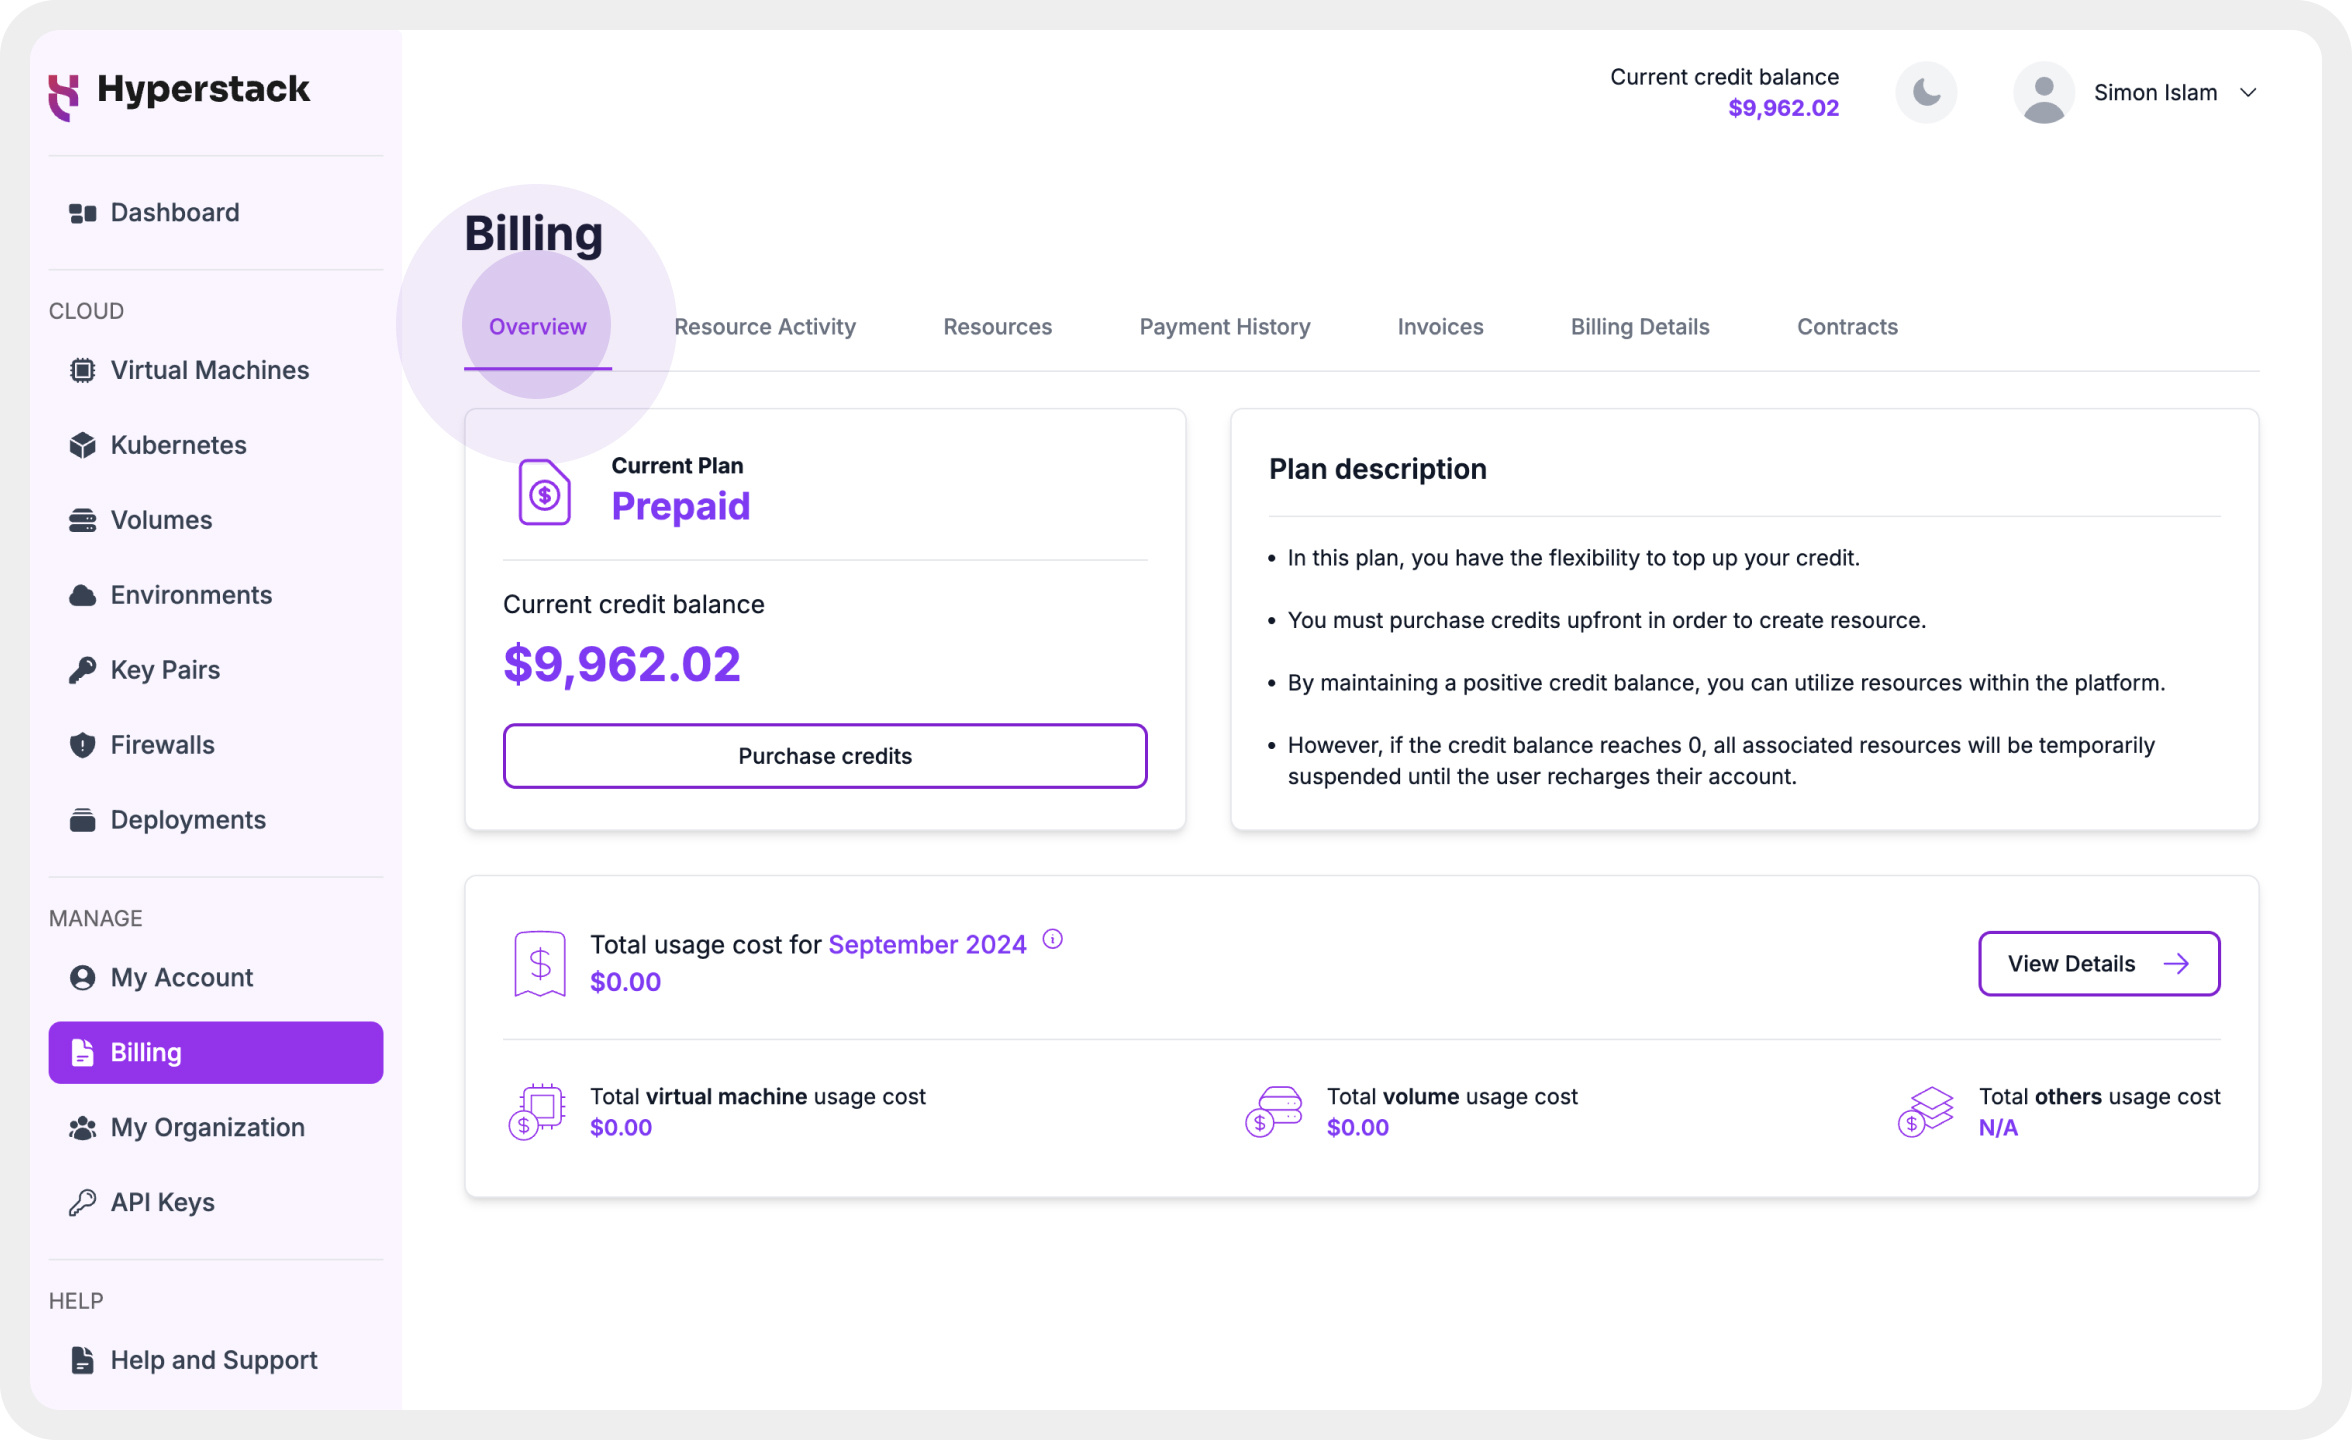Click the My Account person icon

tap(82, 977)
